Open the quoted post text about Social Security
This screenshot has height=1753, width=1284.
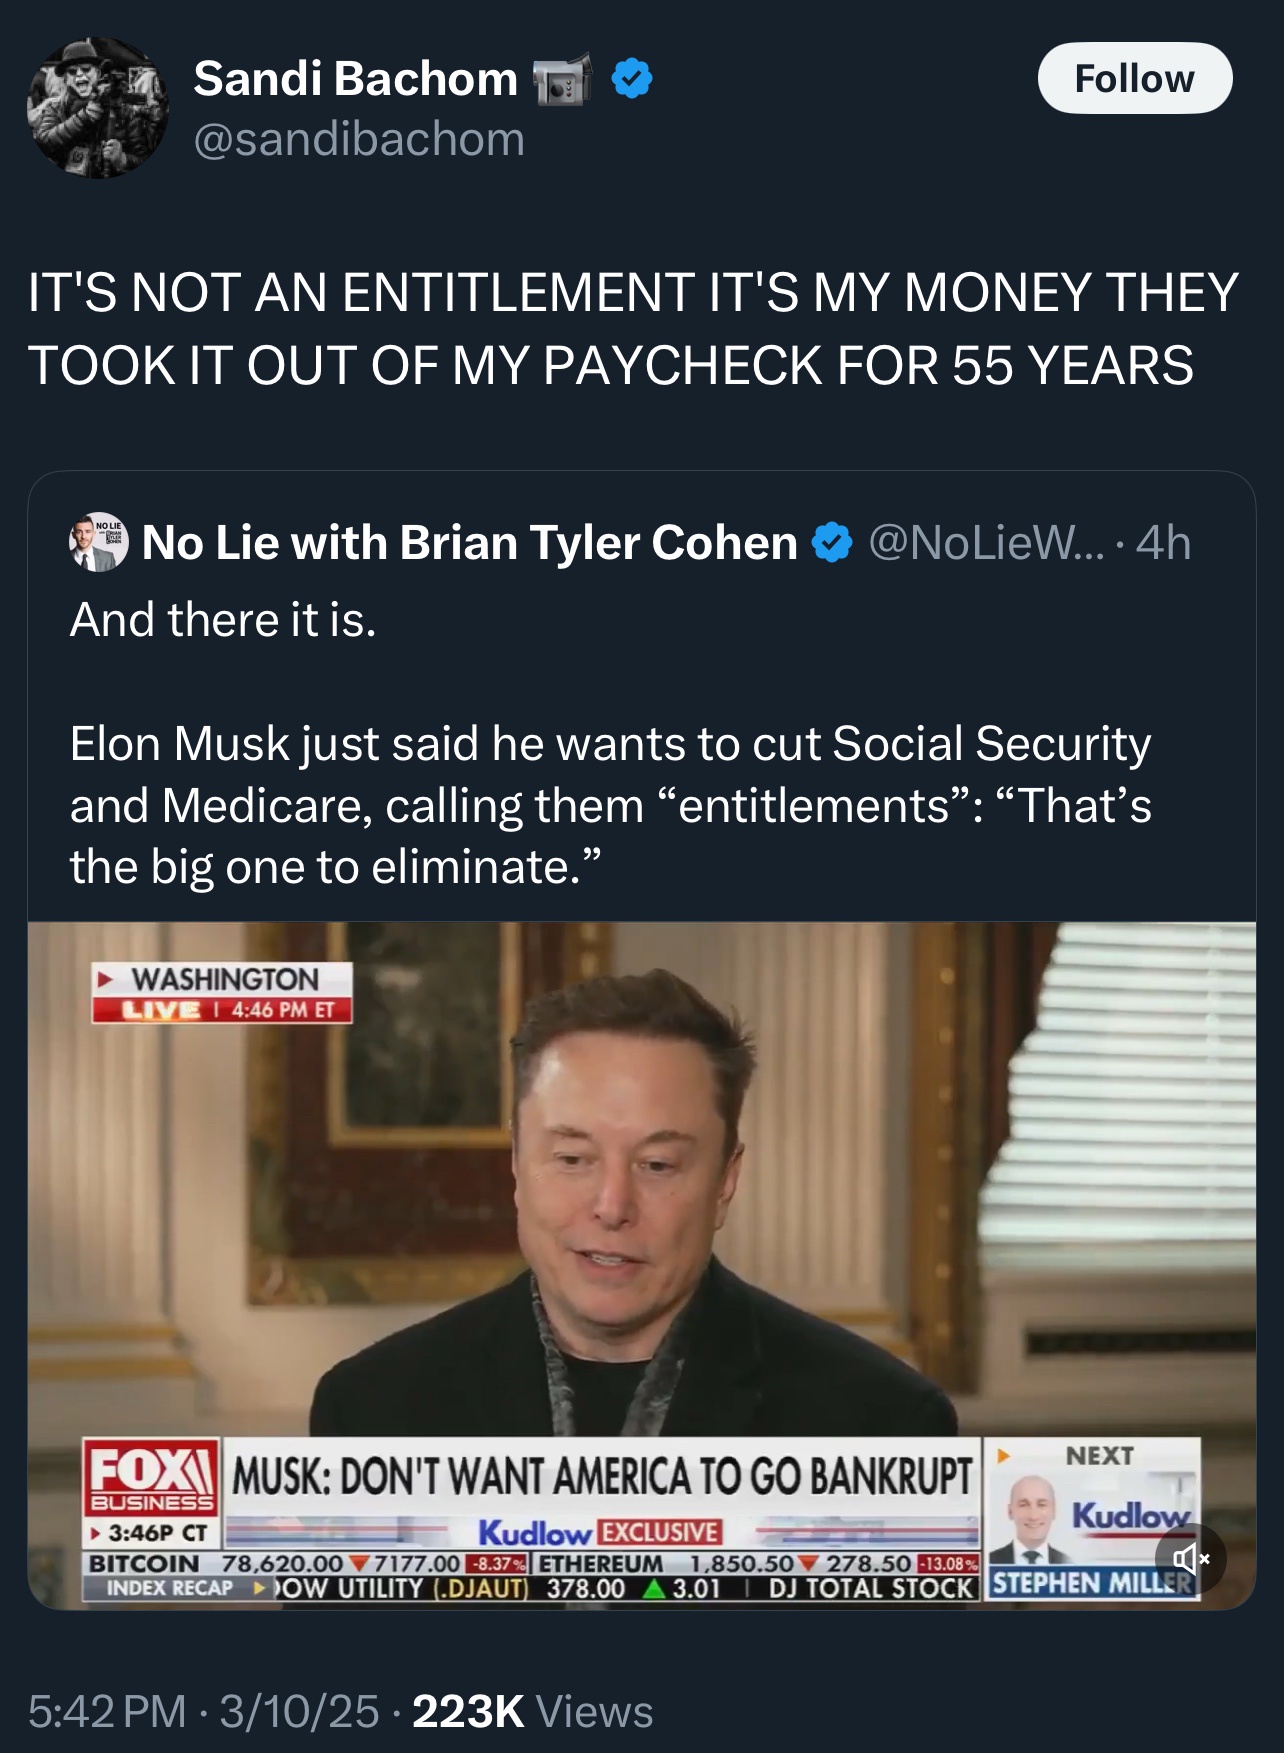click(x=610, y=804)
